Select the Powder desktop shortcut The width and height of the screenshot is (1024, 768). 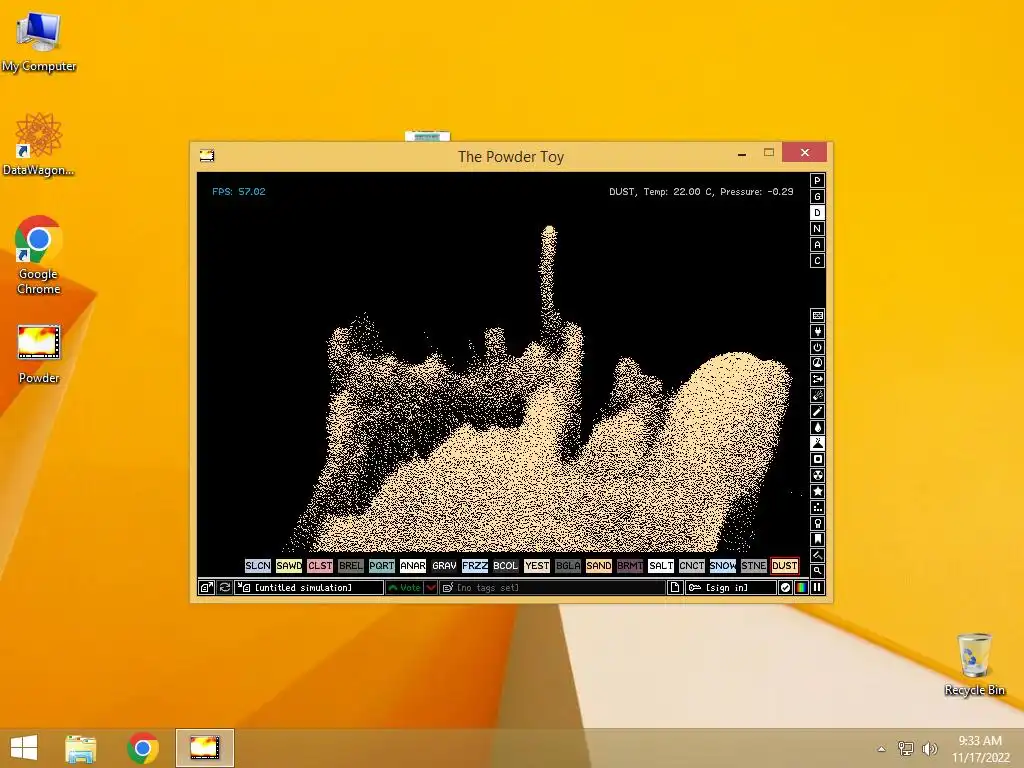coord(39,353)
